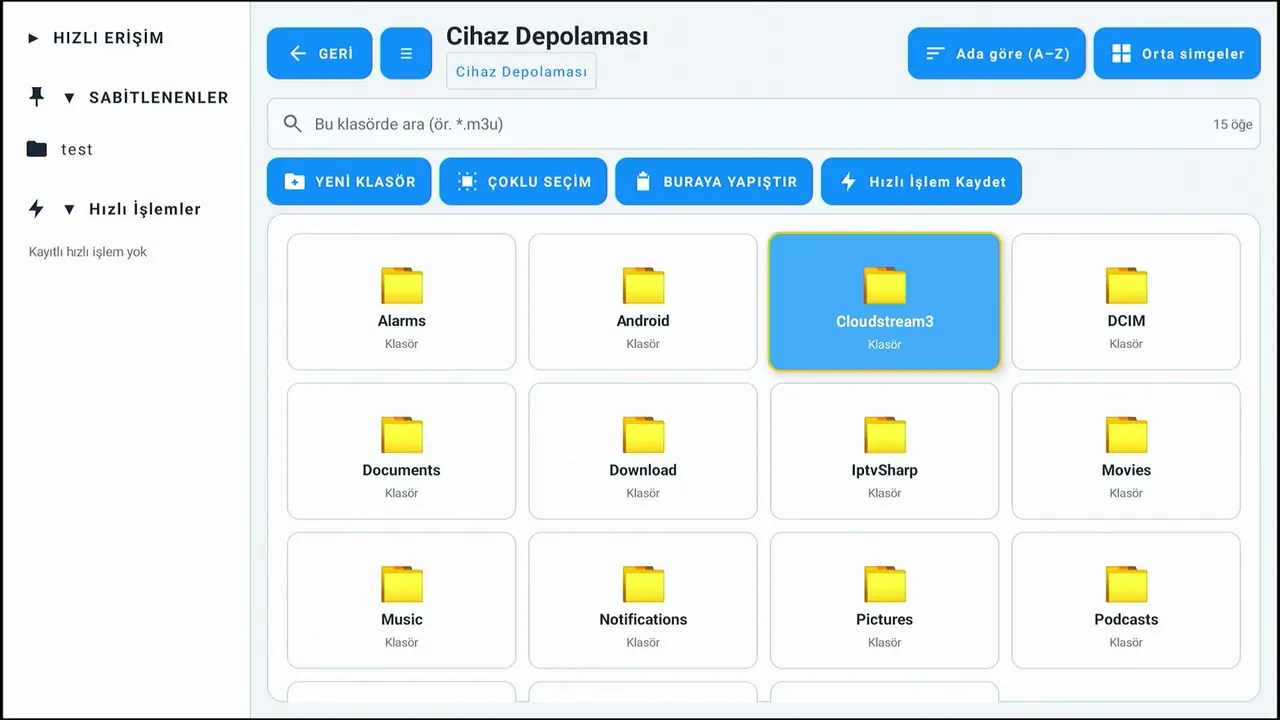Open the Notifications folder icon
The image size is (1280, 720).
pyautogui.click(x=643, y=584)
